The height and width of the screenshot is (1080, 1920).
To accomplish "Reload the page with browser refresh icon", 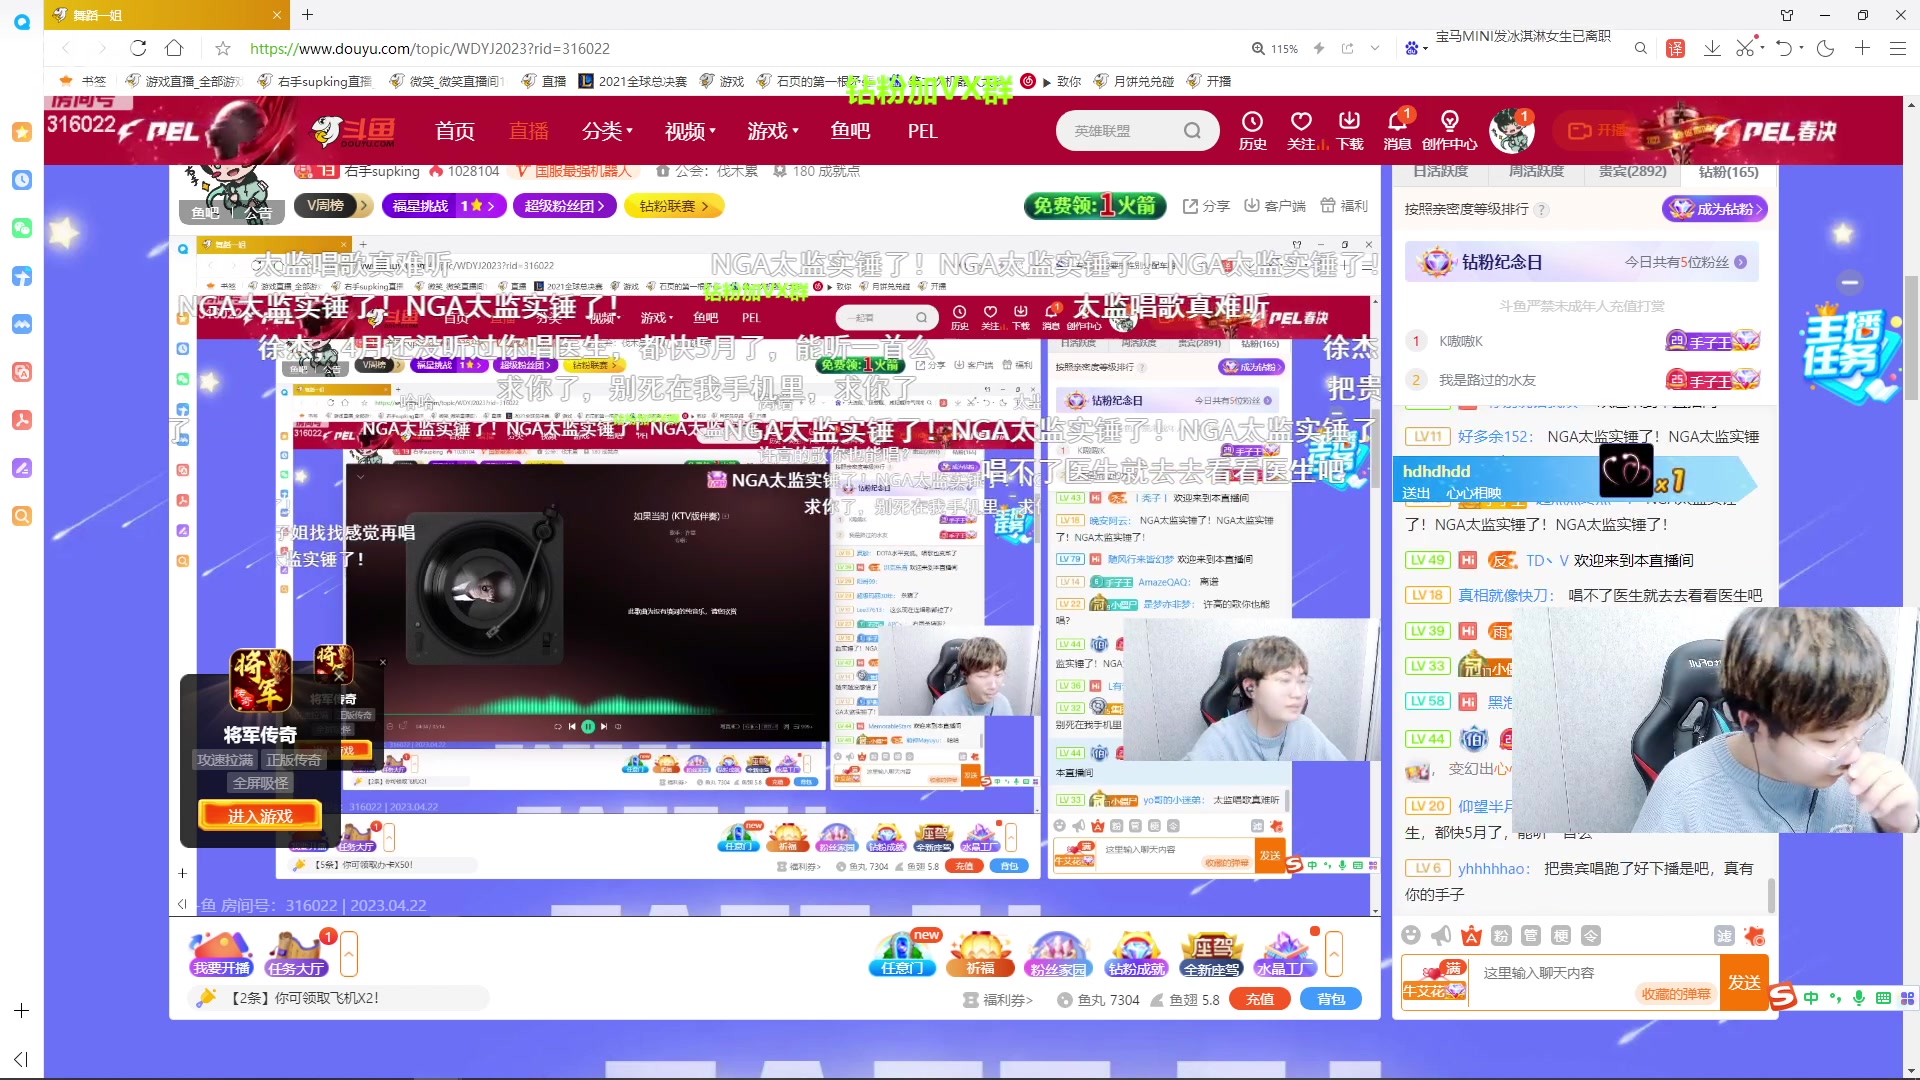I will coord(138,48).
